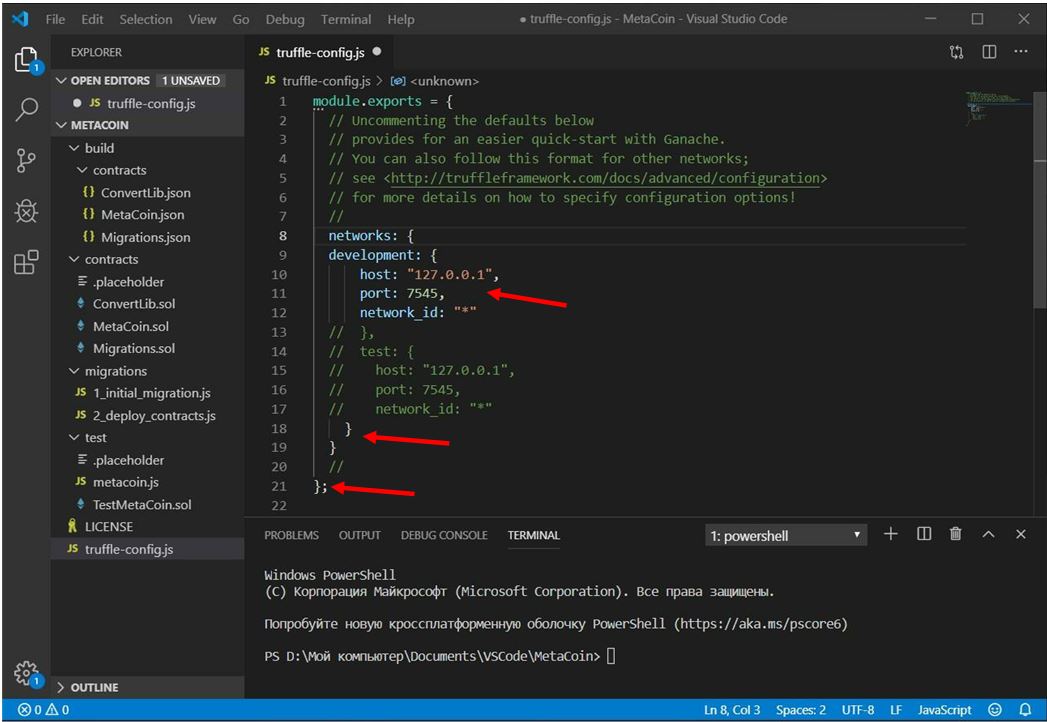This screenshot has width=1047, height=722.
Task: Kill terminal with the trash icon
Action: [955, 535]
